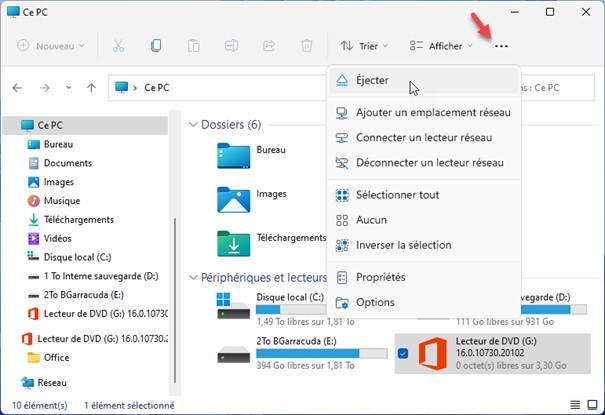This screenshot has height=415, width=605.
Task: Expand the Trier sort dropdown
Action: (363, 46)
